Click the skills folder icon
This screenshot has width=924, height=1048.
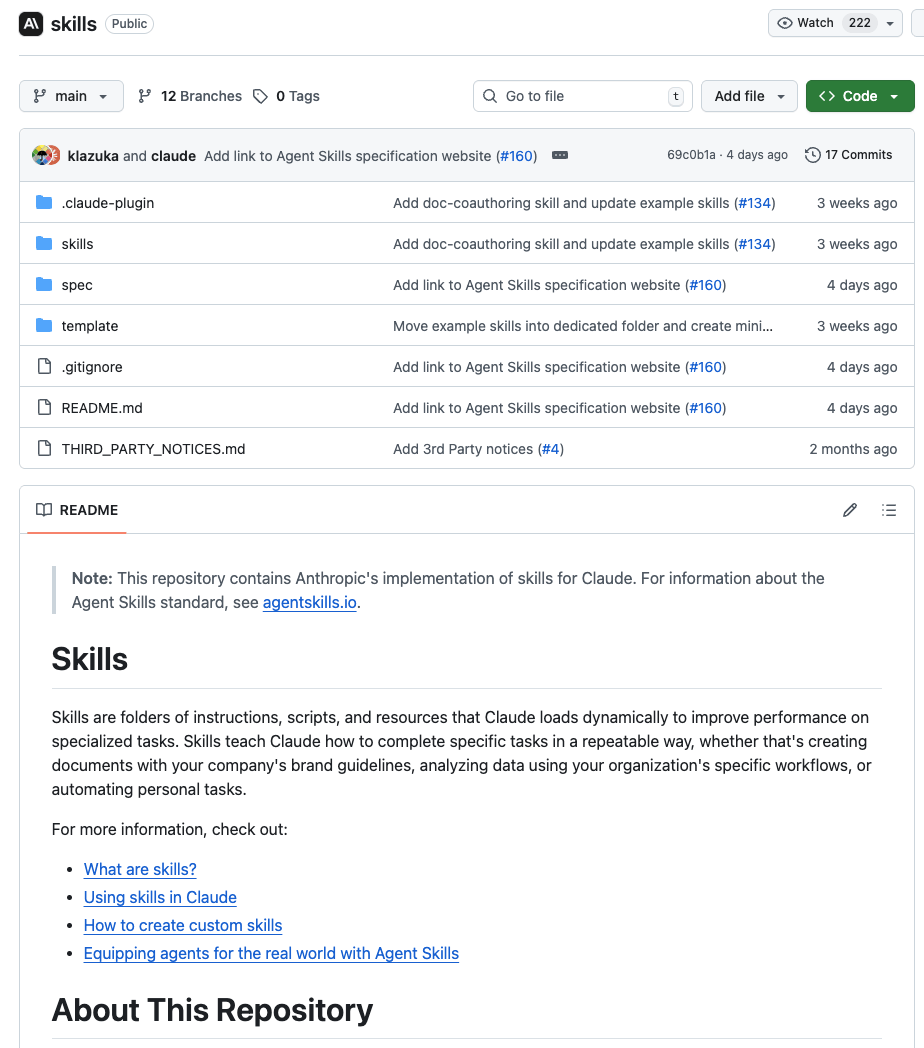coord(44,243)
